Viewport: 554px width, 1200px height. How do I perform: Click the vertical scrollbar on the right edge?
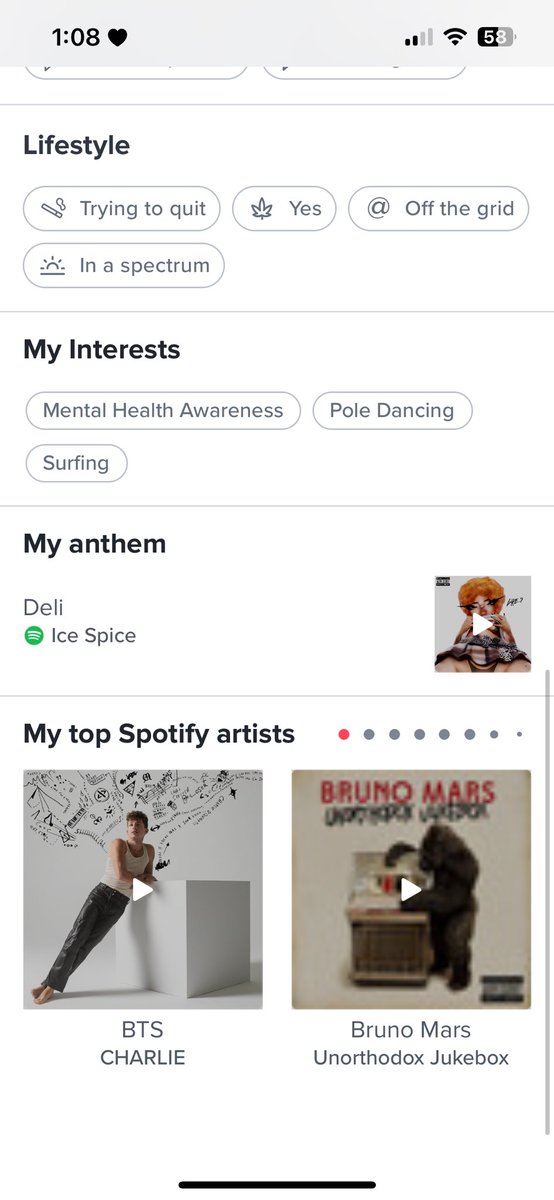(x=547, y=902)
